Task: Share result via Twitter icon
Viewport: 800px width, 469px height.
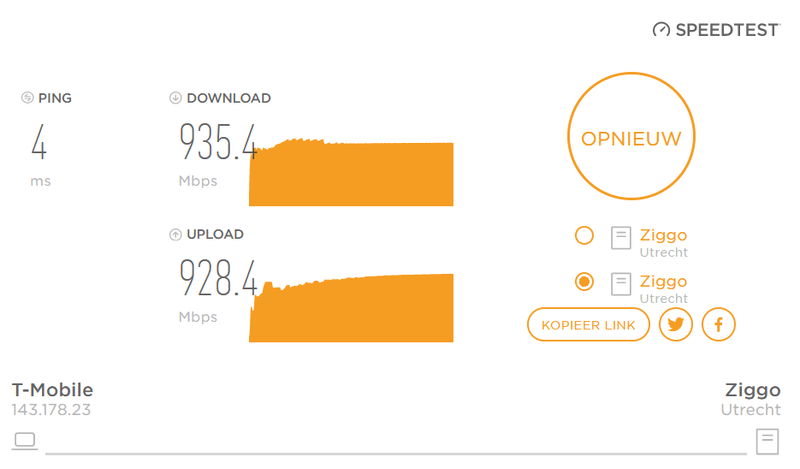Action: tap(676, 324)
